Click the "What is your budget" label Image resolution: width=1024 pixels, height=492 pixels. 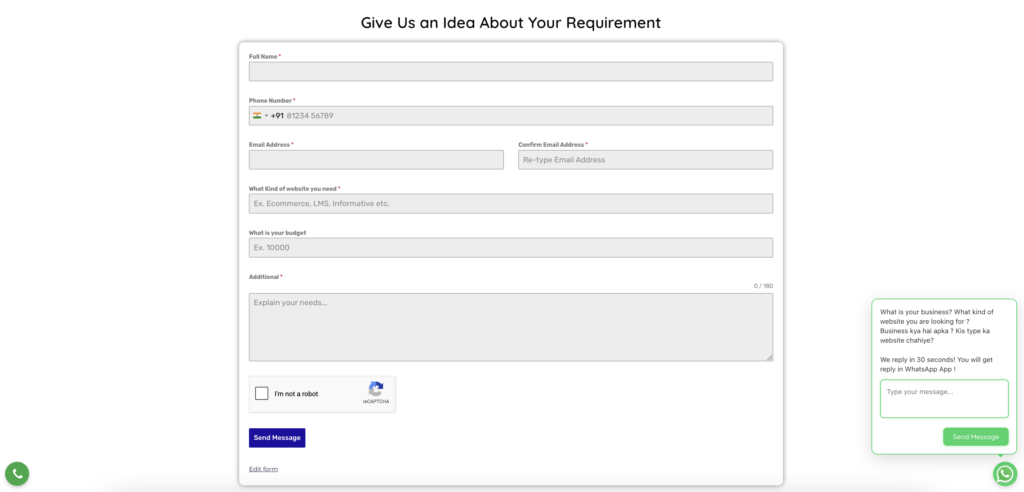coord(277,233)
